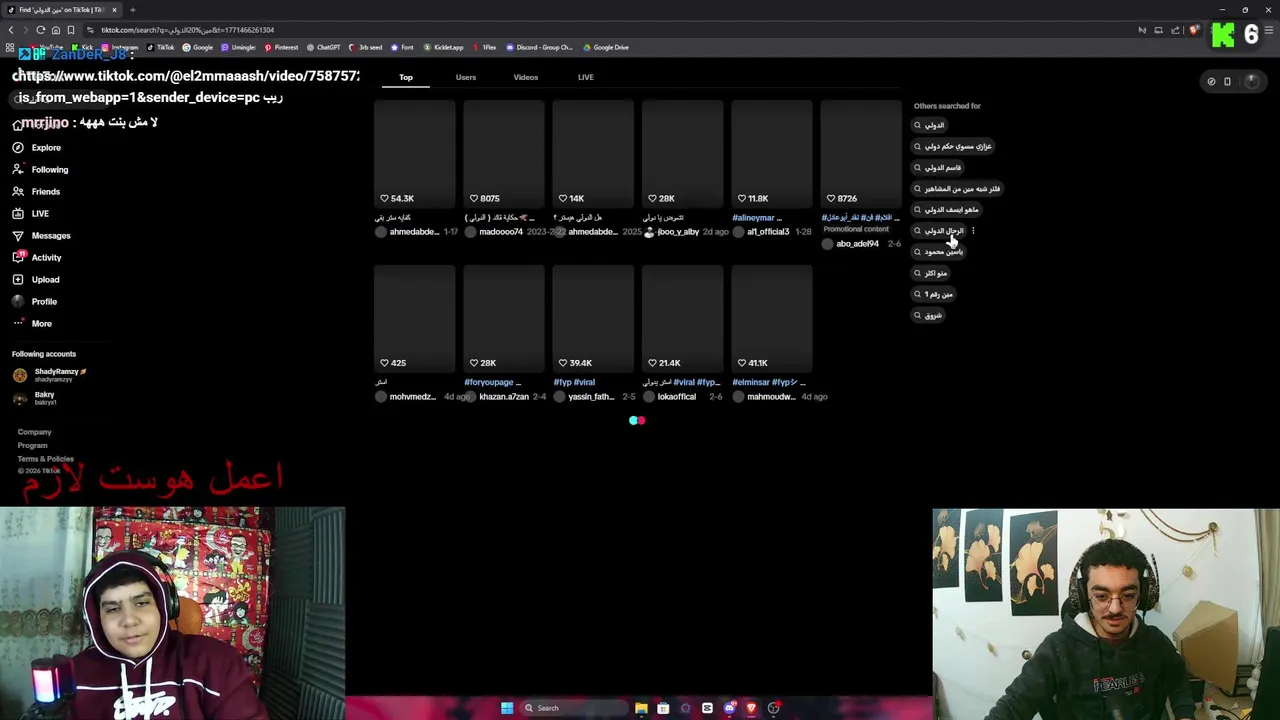
Task: Open Bakry following account
Action: (x=35, y=398)
